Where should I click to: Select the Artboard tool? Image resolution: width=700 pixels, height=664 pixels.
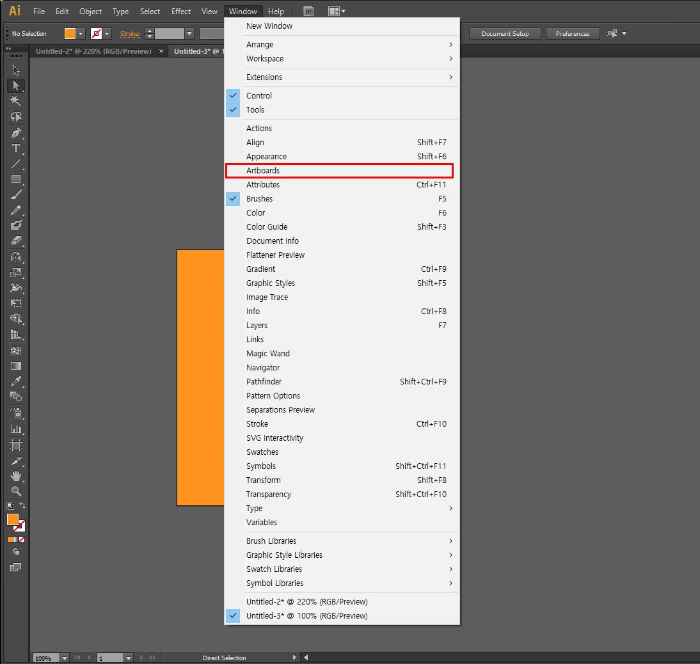[x=16, y=445]
